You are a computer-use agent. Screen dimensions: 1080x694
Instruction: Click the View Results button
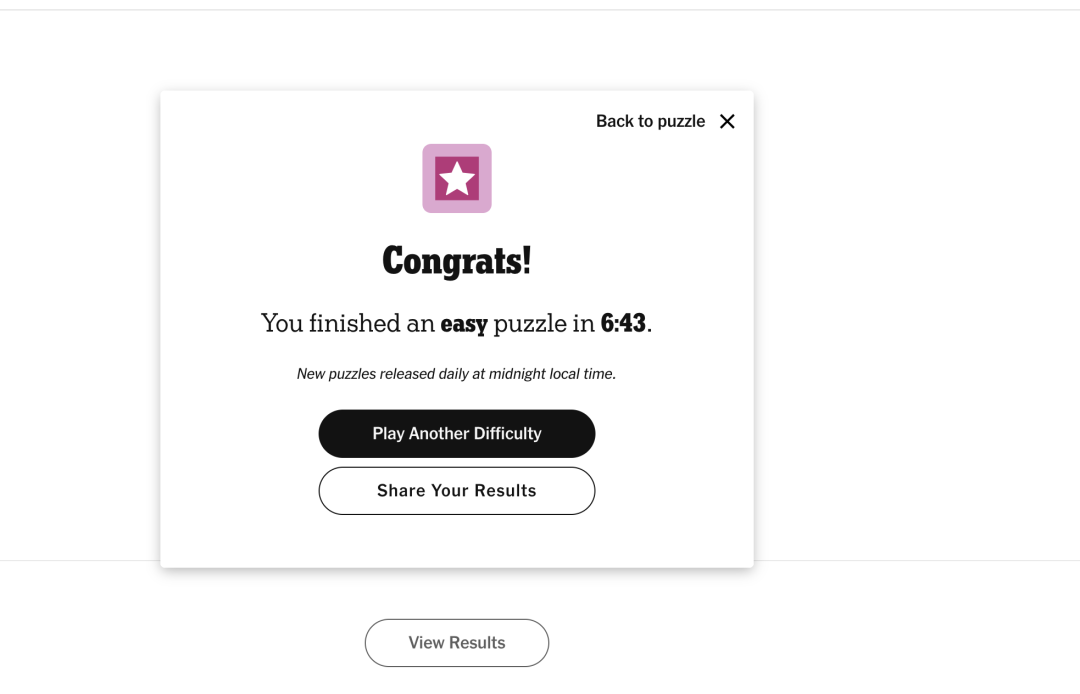(457, 643)
